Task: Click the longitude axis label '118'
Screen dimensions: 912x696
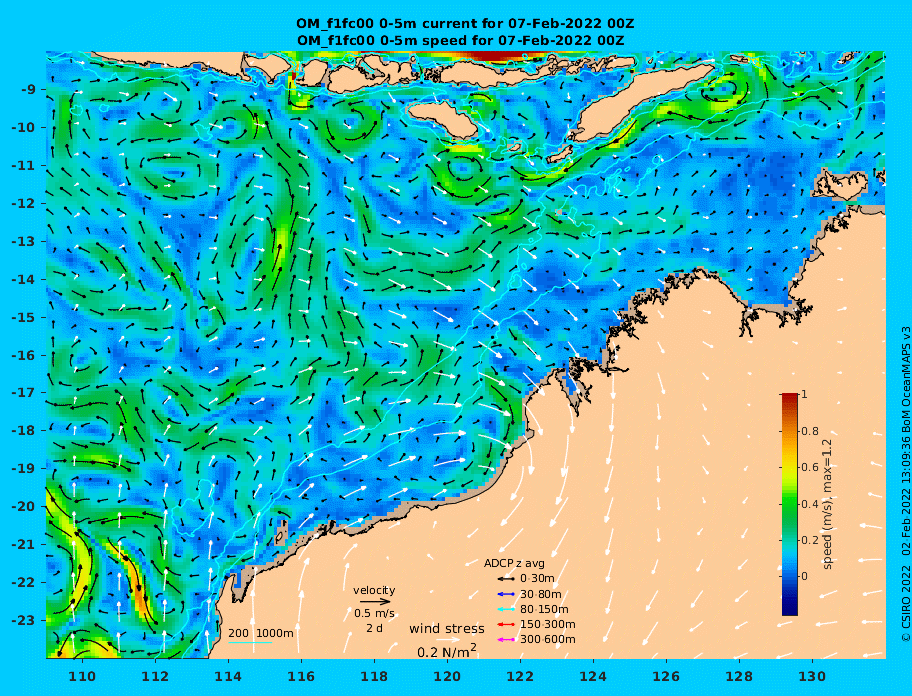Action: click(374, 676)
